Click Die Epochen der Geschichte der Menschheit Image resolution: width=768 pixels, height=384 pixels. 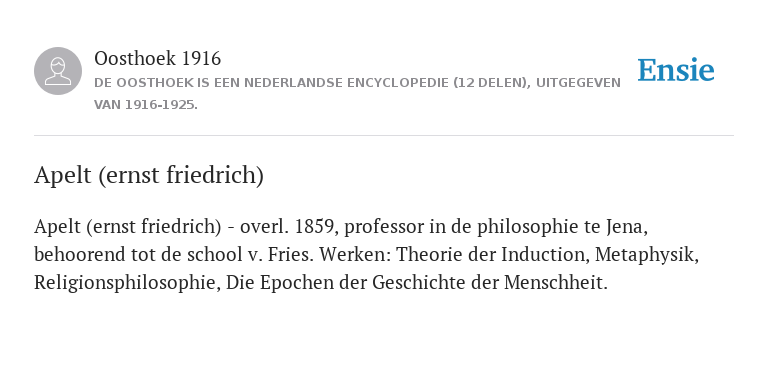click(416, 283)
